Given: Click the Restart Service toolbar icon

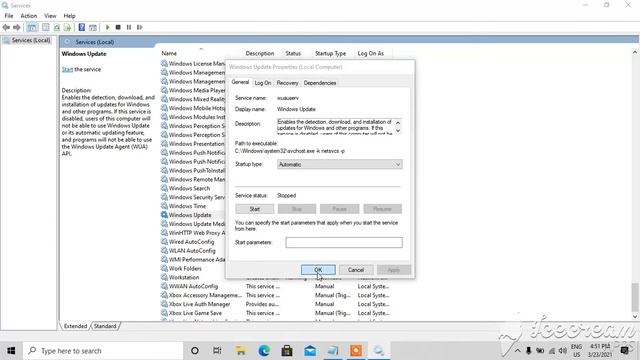Looking at the screenshot, I should 140,27.
